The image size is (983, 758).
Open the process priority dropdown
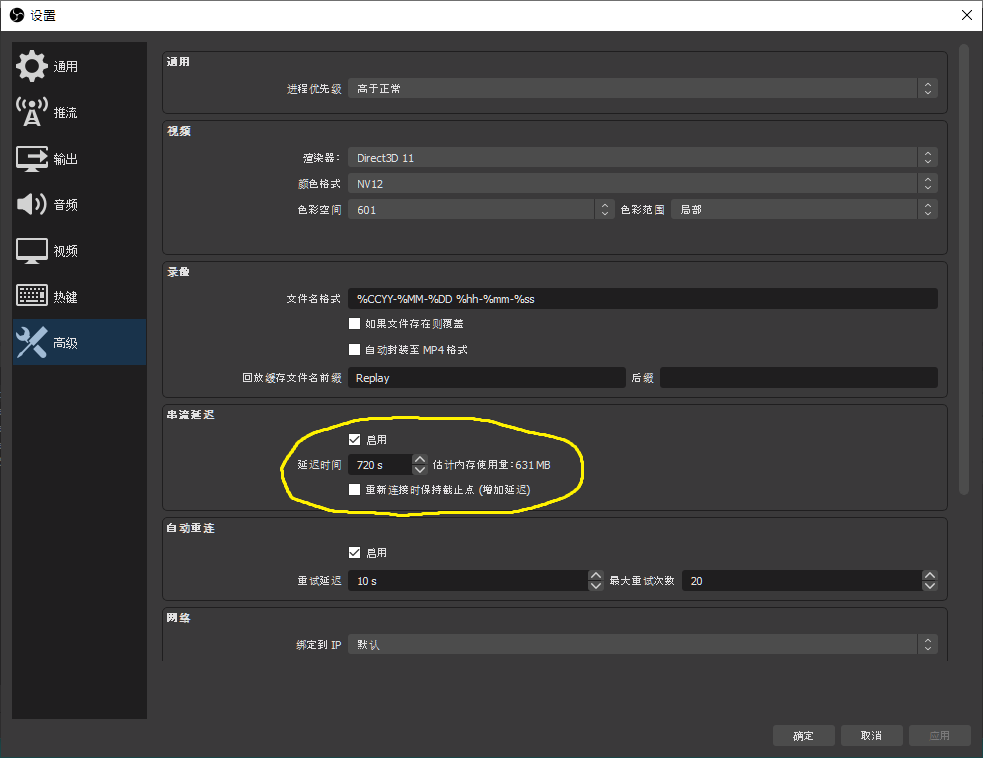(x=642, y=89)
